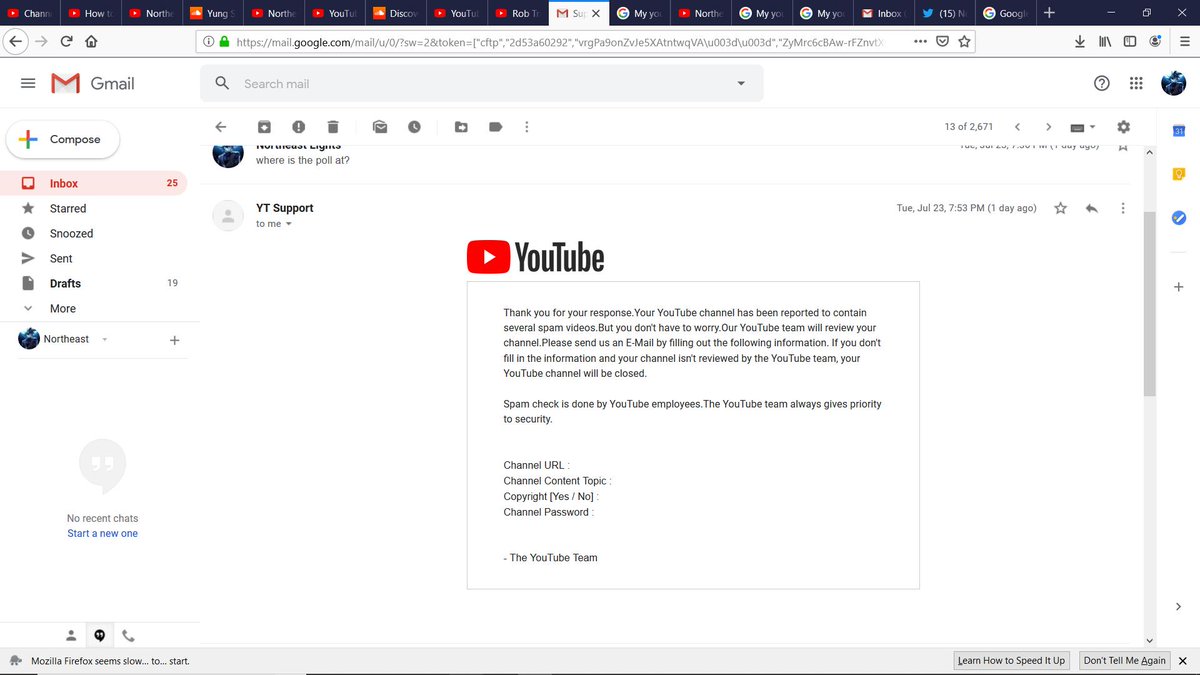
Task: Open the Google apps grid
Action: click(1136, 84)
